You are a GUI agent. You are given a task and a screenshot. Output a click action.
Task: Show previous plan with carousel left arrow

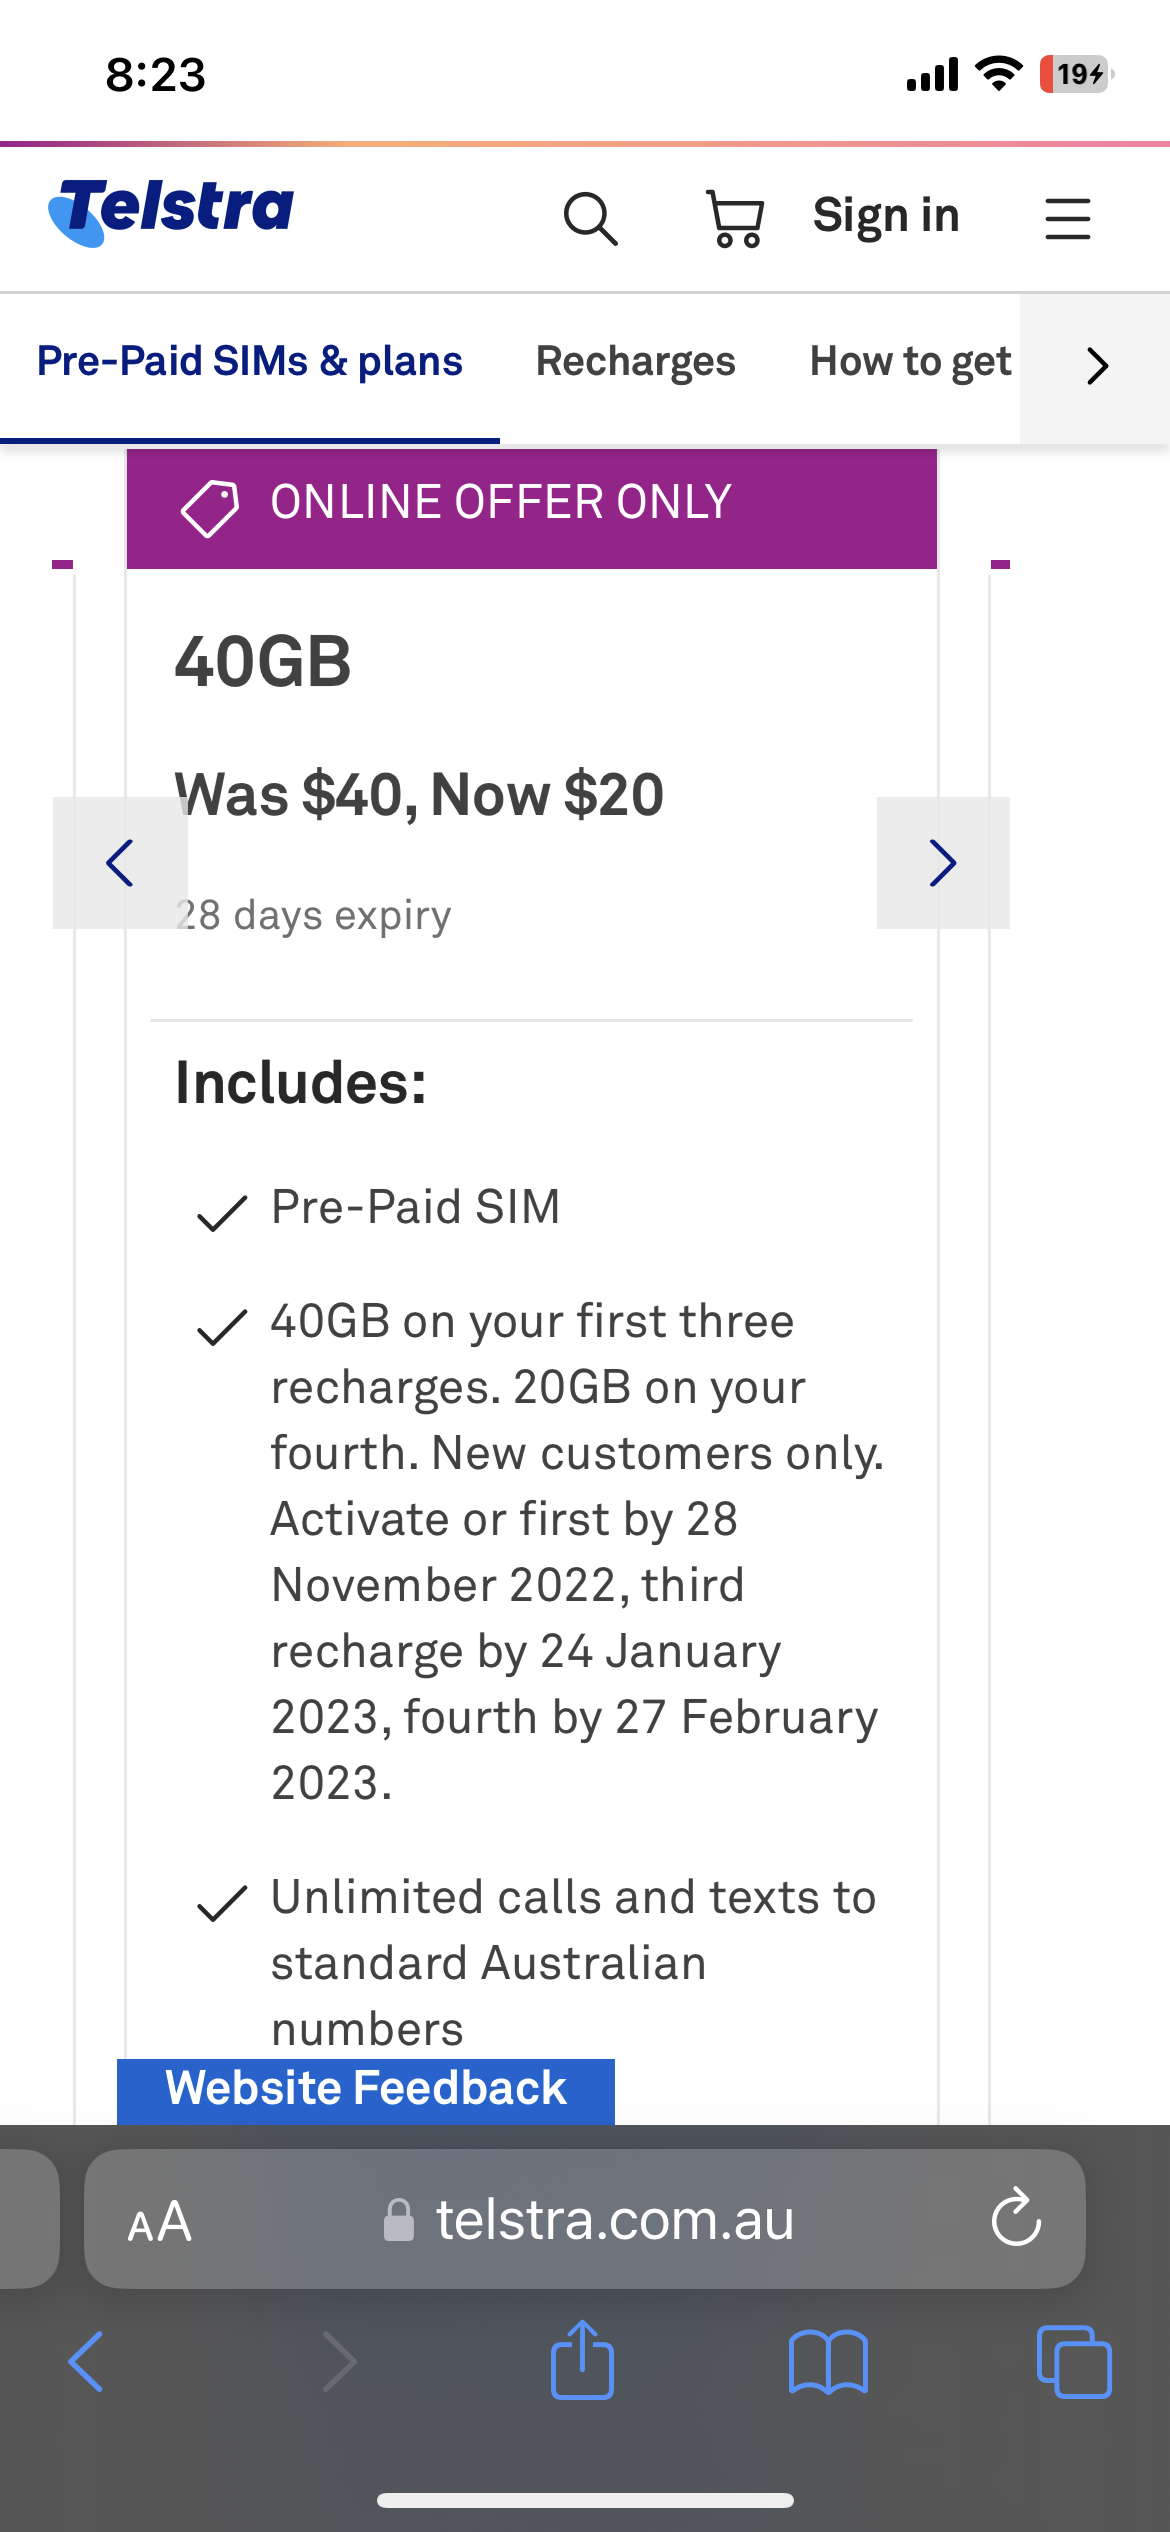point(120,863)
